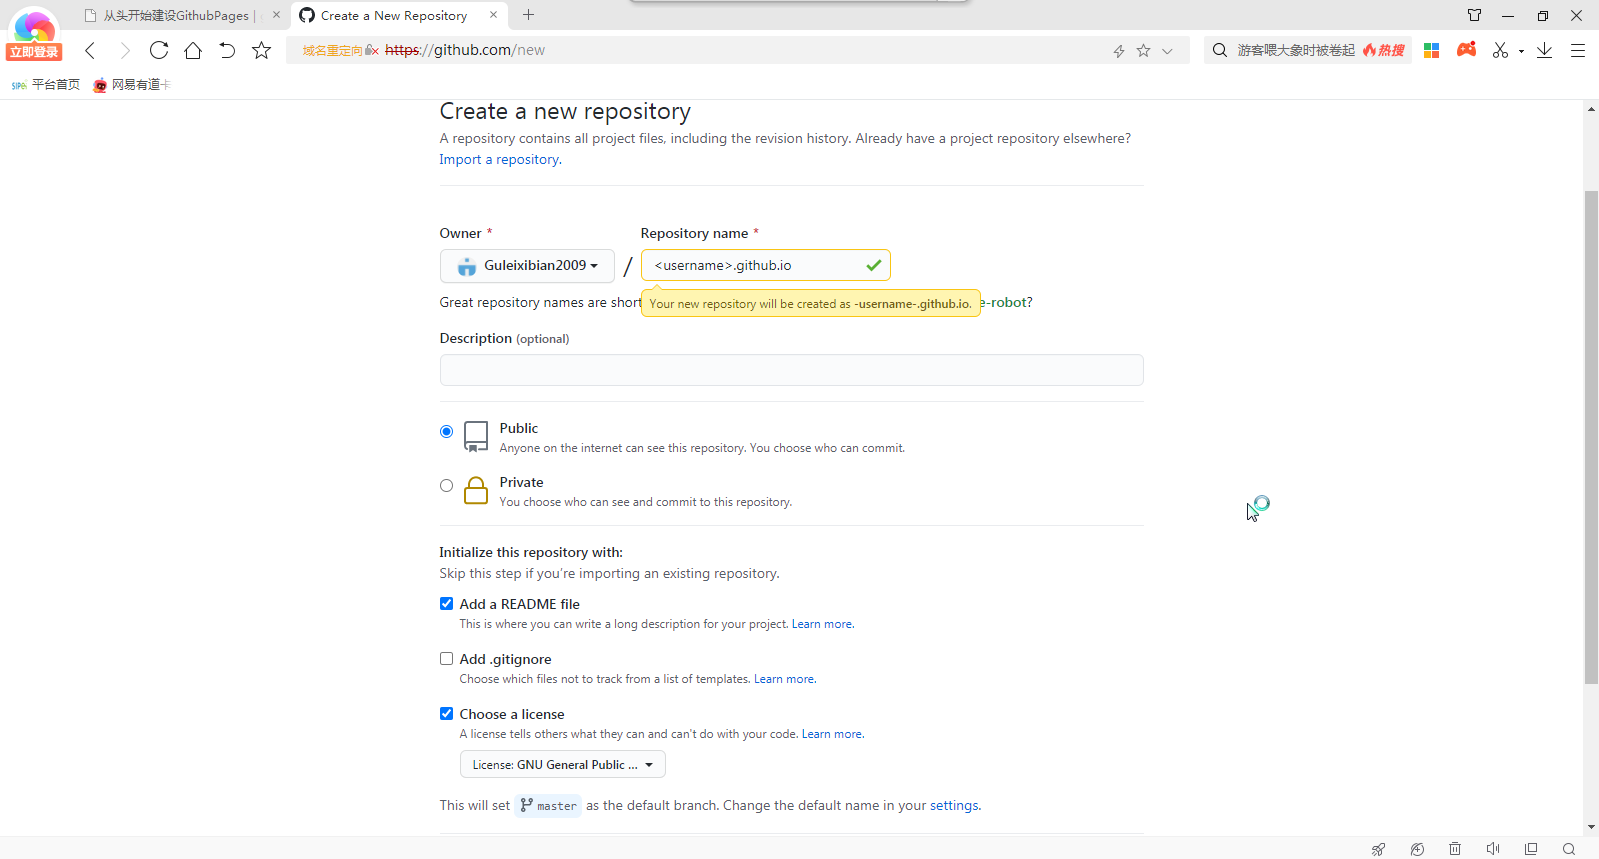The width and height of the screenshot is (1599, 859).
Task: Expand the License GNU General Public dropdown
Action: (x=562, y=765)
